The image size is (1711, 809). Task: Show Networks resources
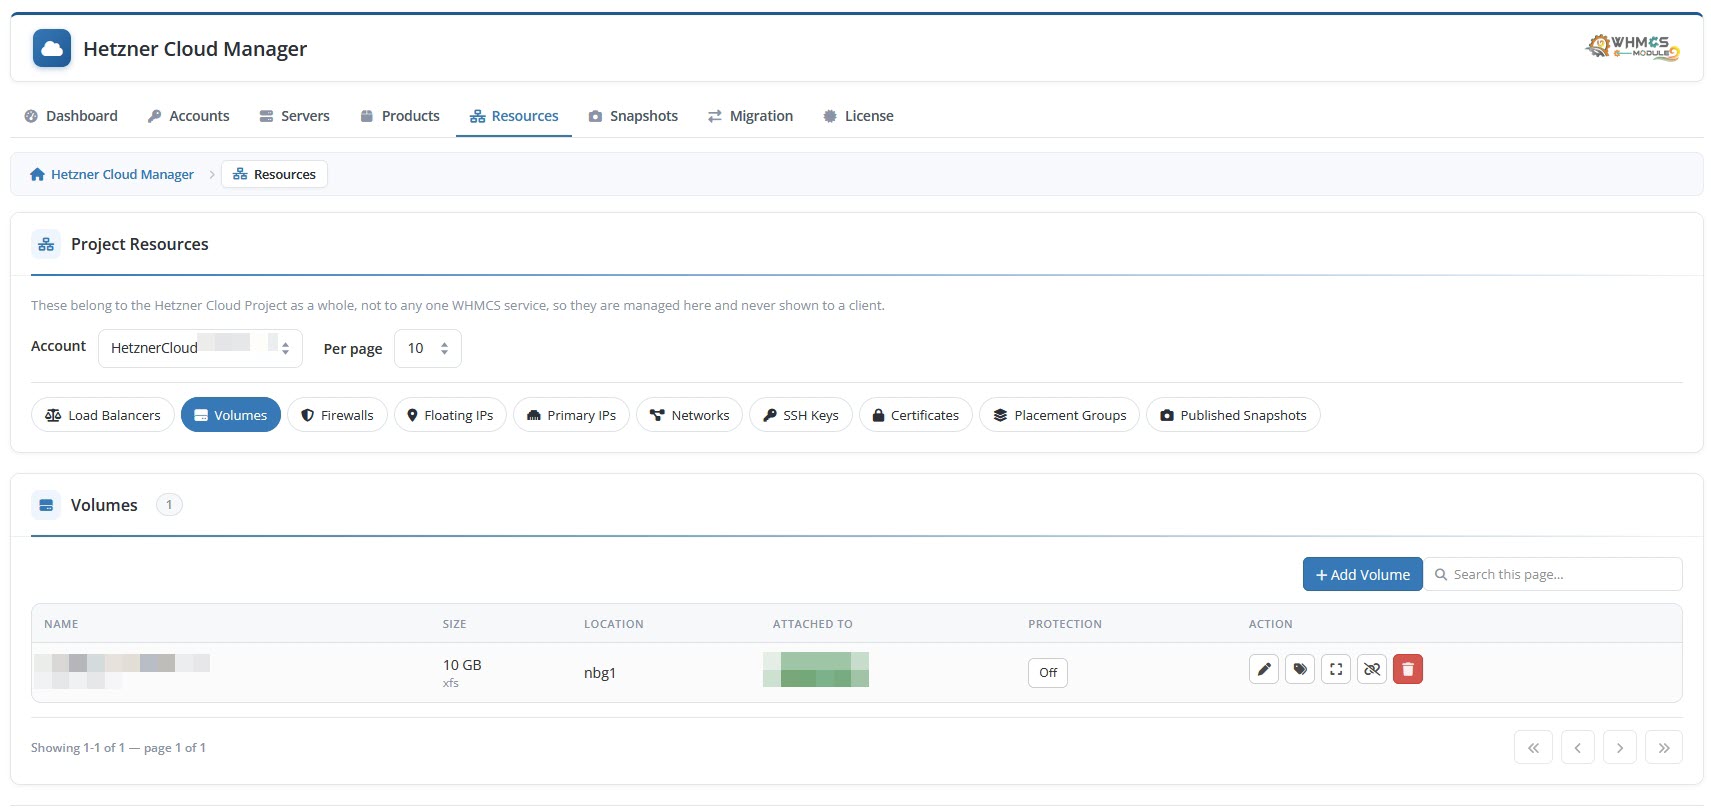pyautogui.click(x=689, y=415)
